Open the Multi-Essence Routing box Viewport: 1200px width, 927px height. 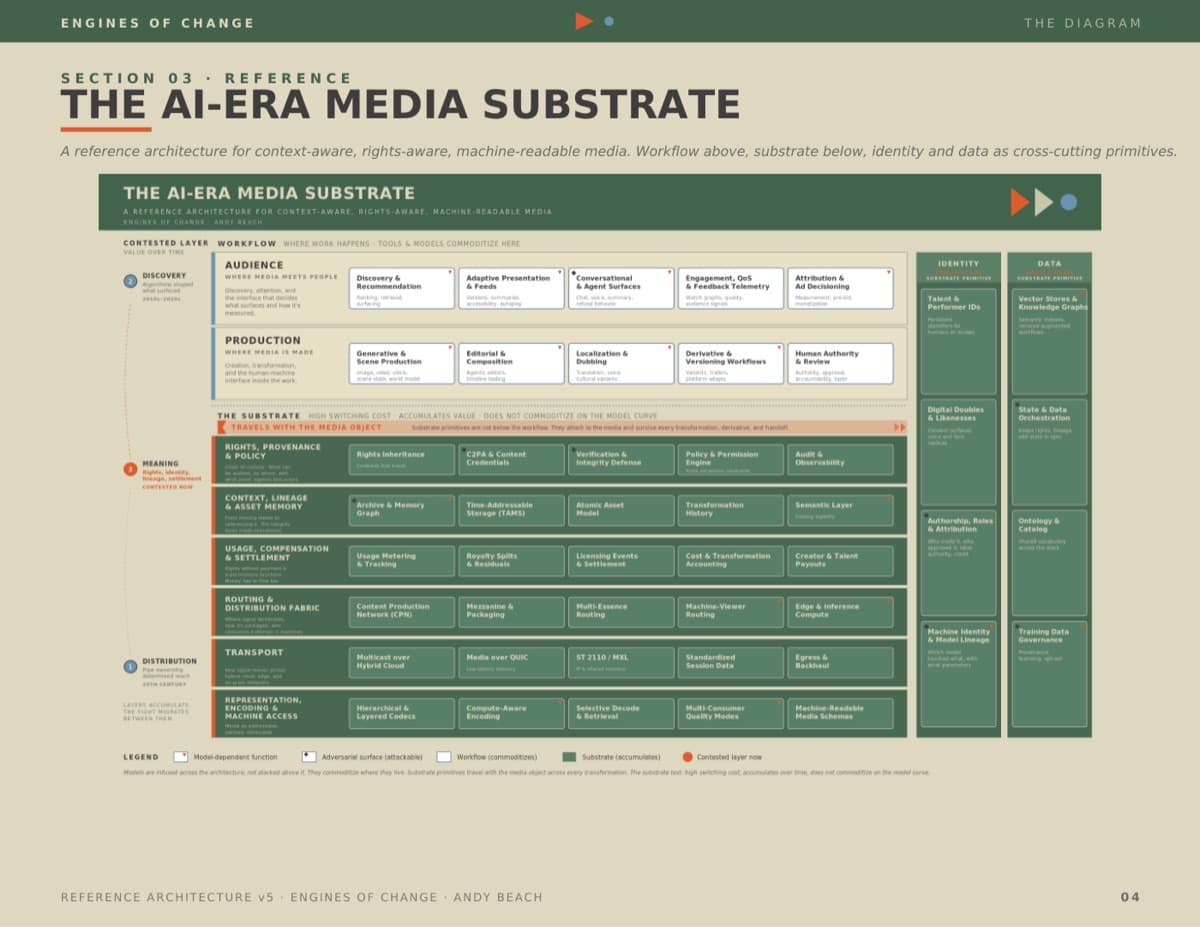[x=622, y=612]
